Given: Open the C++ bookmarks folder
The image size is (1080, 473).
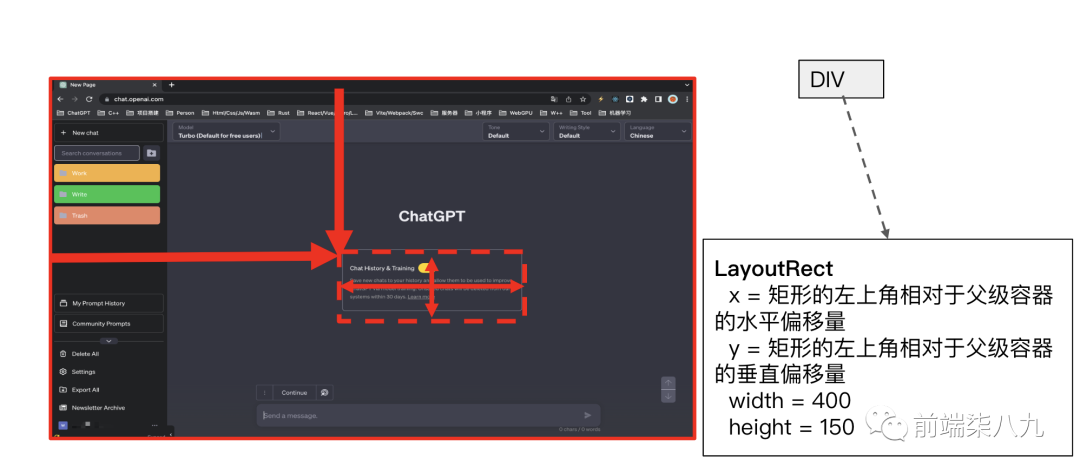Looking at the screenshot, I should (108, 112).
